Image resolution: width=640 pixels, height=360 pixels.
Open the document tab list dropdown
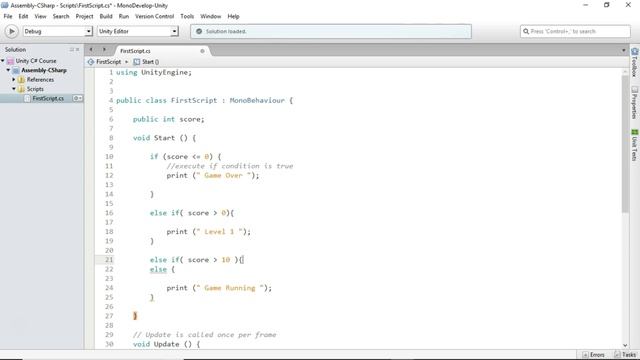623,51
